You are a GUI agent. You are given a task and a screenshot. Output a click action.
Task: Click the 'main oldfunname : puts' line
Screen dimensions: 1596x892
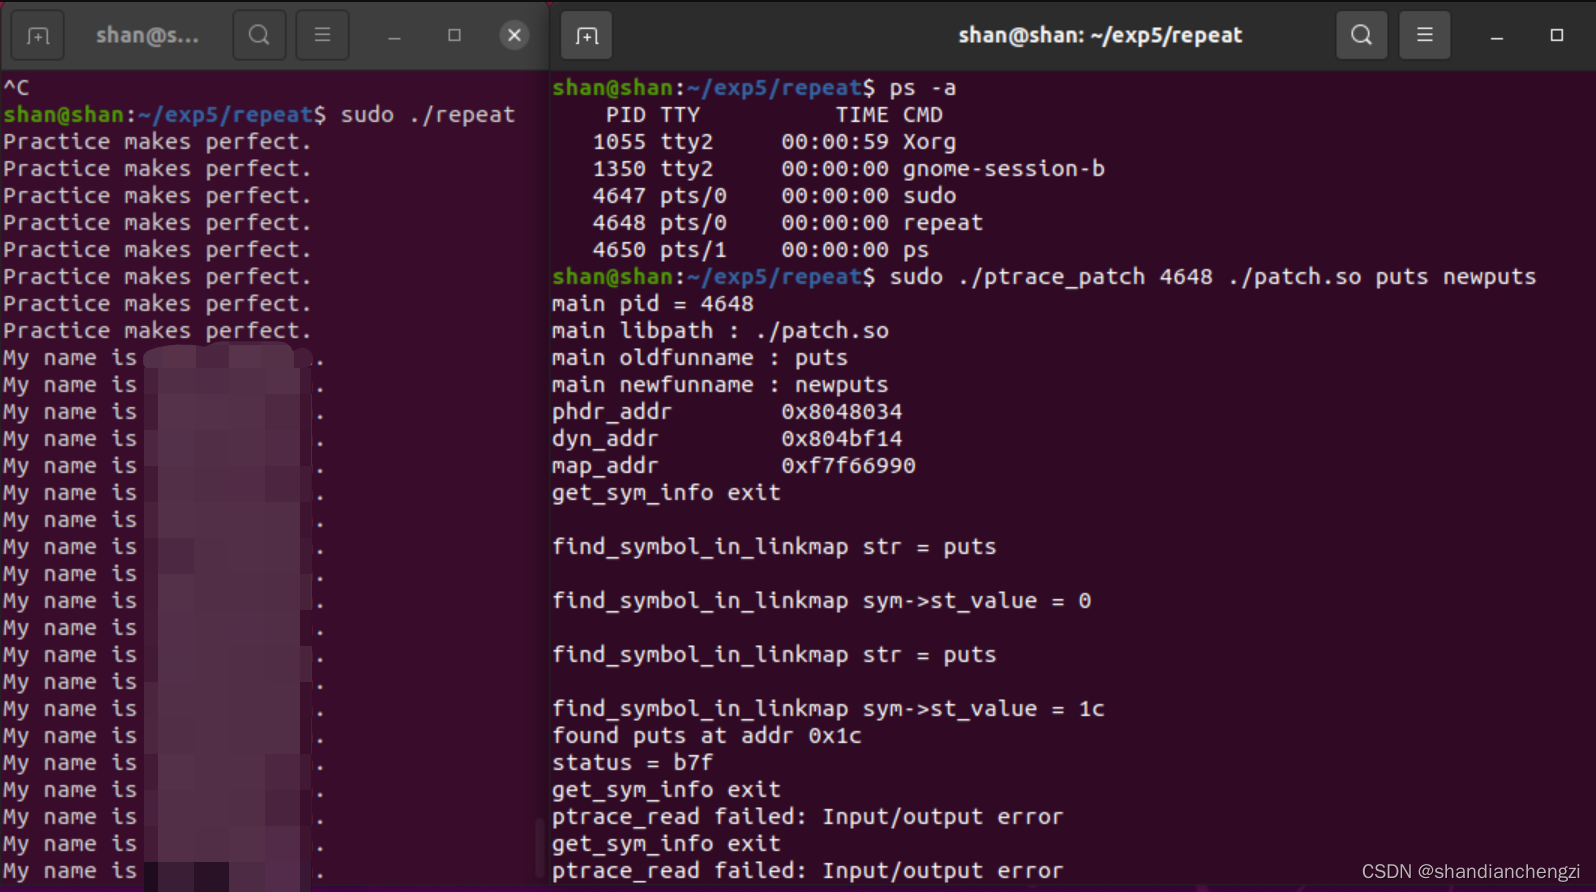click(700, 358)
